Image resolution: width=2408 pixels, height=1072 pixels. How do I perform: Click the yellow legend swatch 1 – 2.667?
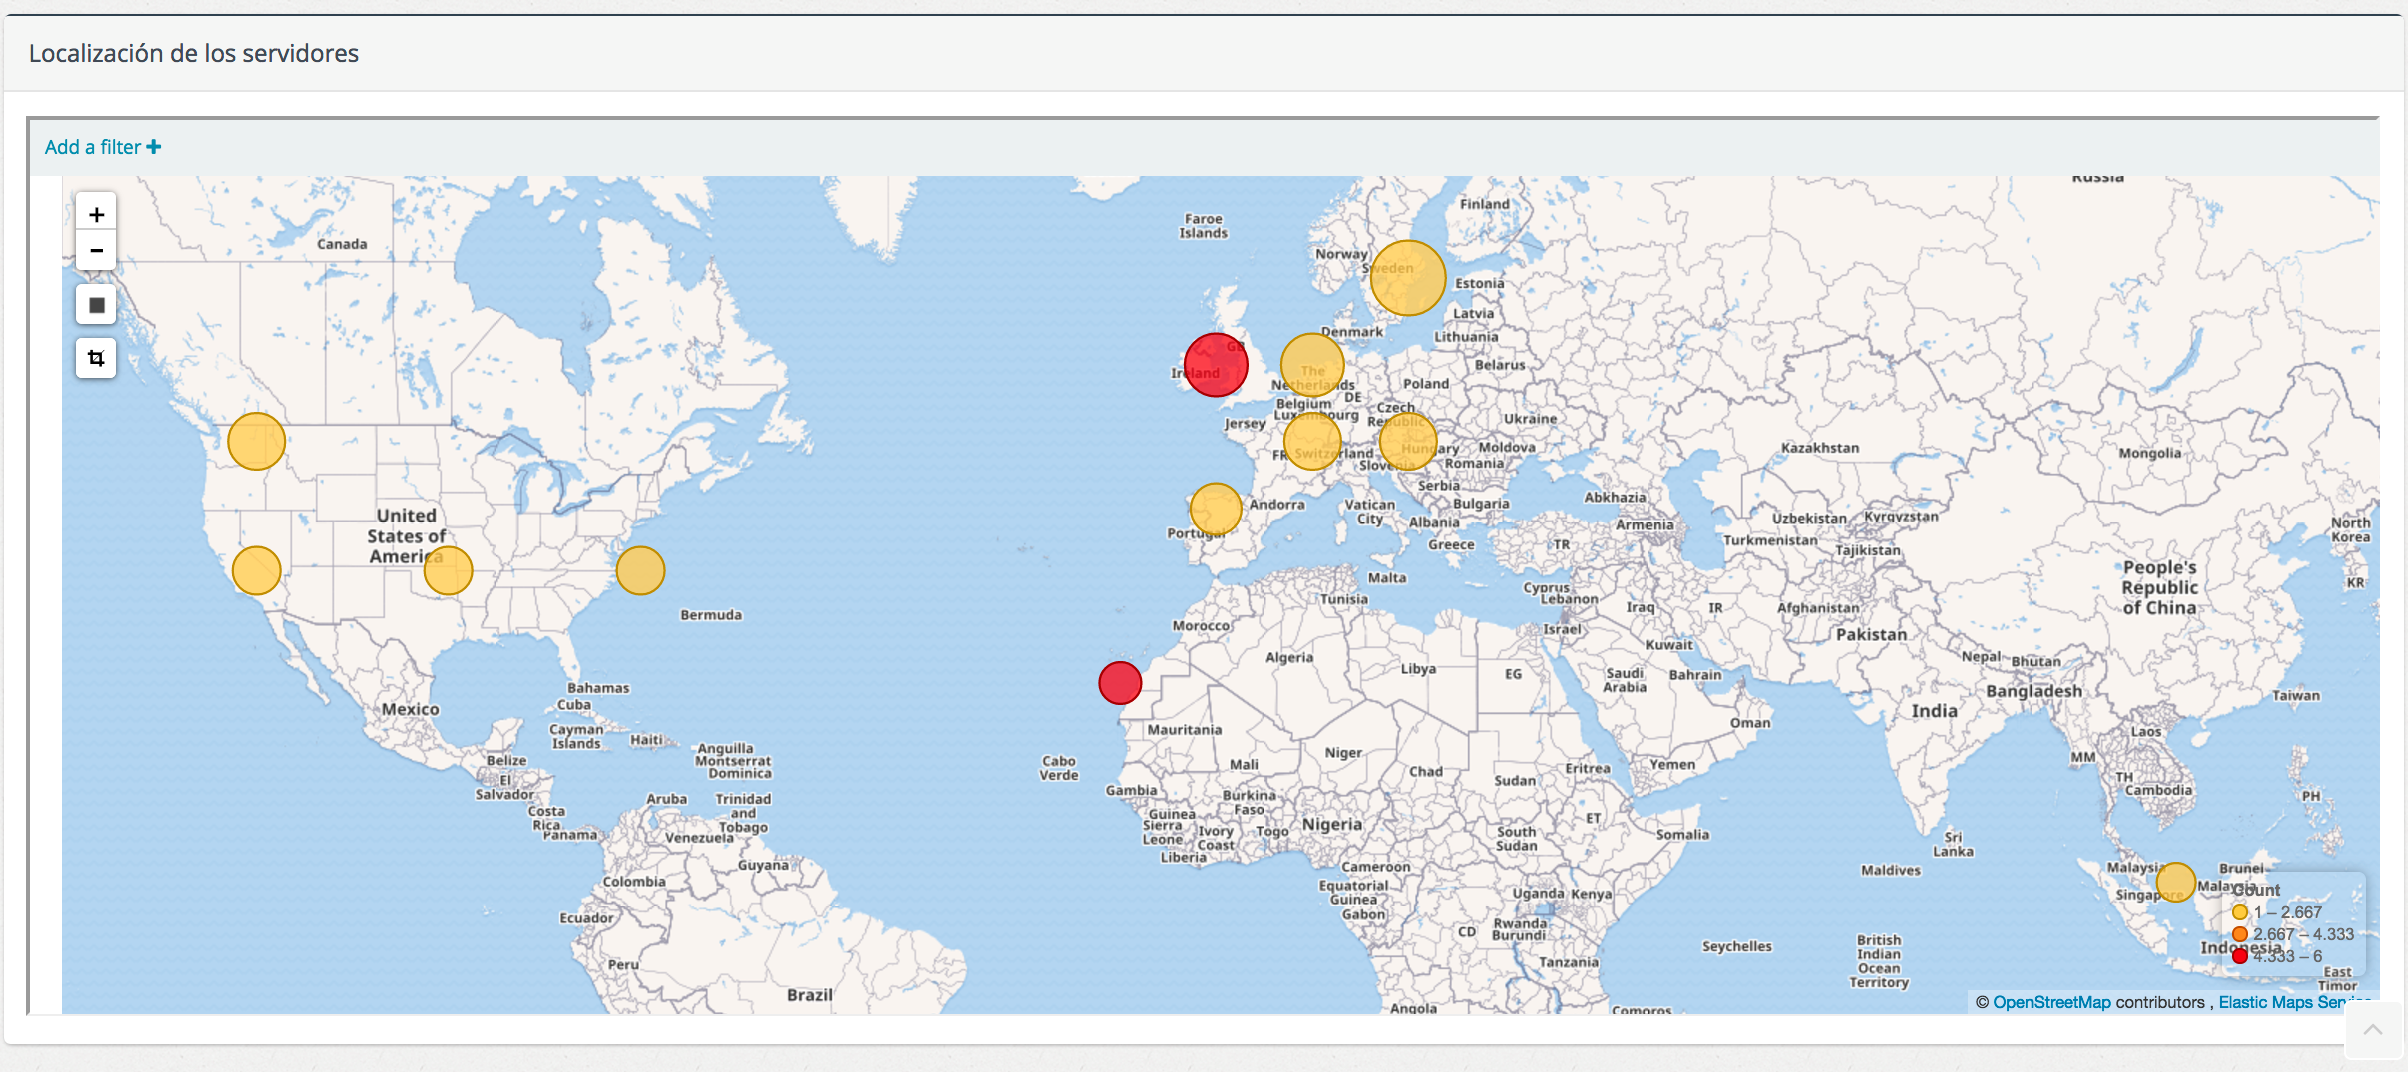2240,912
